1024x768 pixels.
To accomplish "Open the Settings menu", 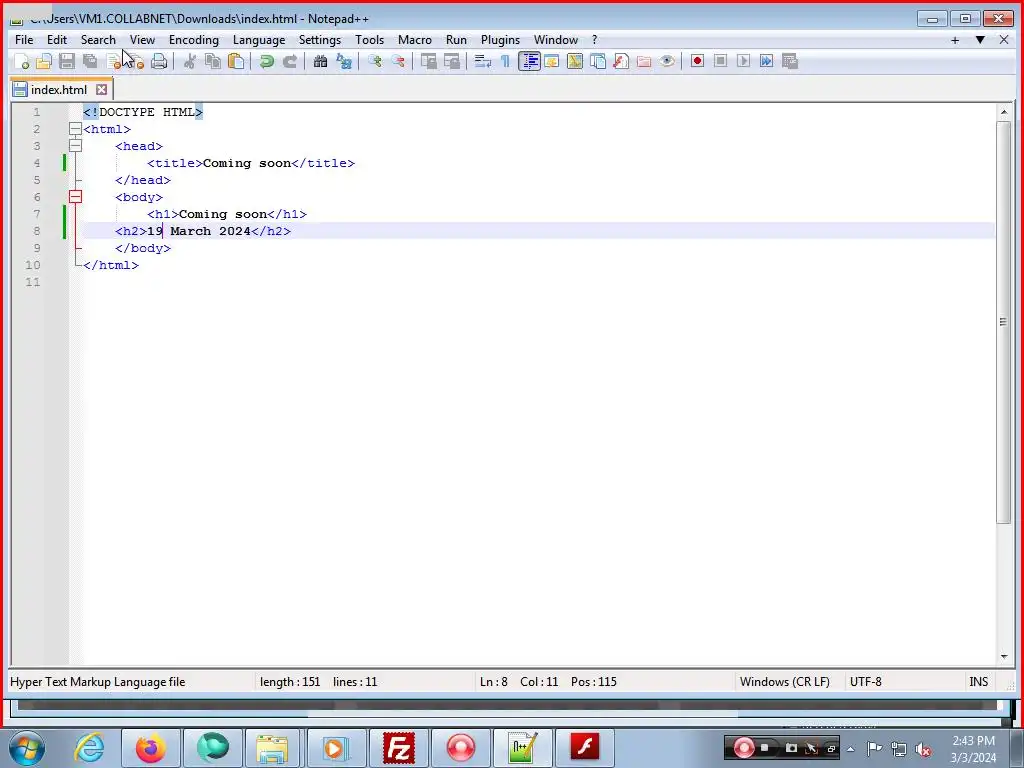I will click(320, 40).
